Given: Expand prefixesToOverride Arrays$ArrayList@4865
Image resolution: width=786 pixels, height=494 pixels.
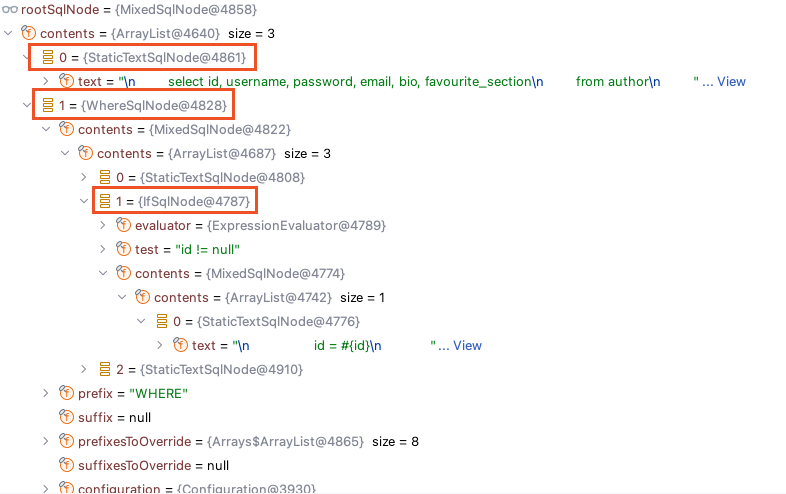Looking at the screenshot, I should coord(46,442).
